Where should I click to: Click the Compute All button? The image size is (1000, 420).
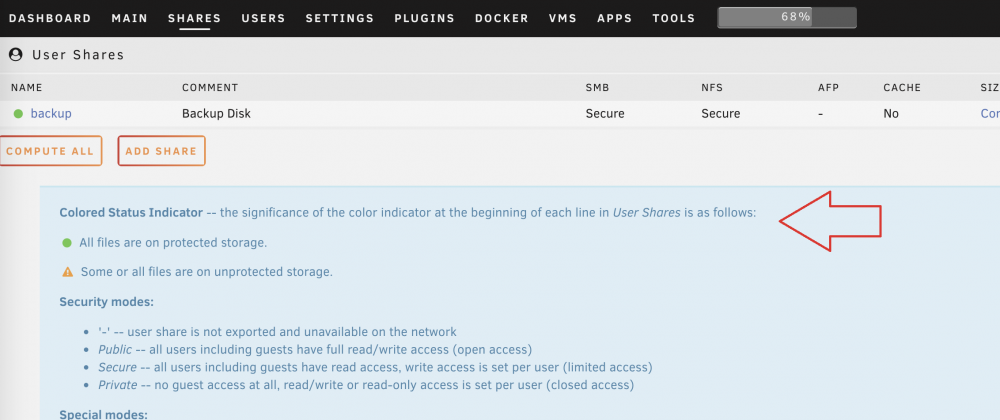click(x=50, y=151)
